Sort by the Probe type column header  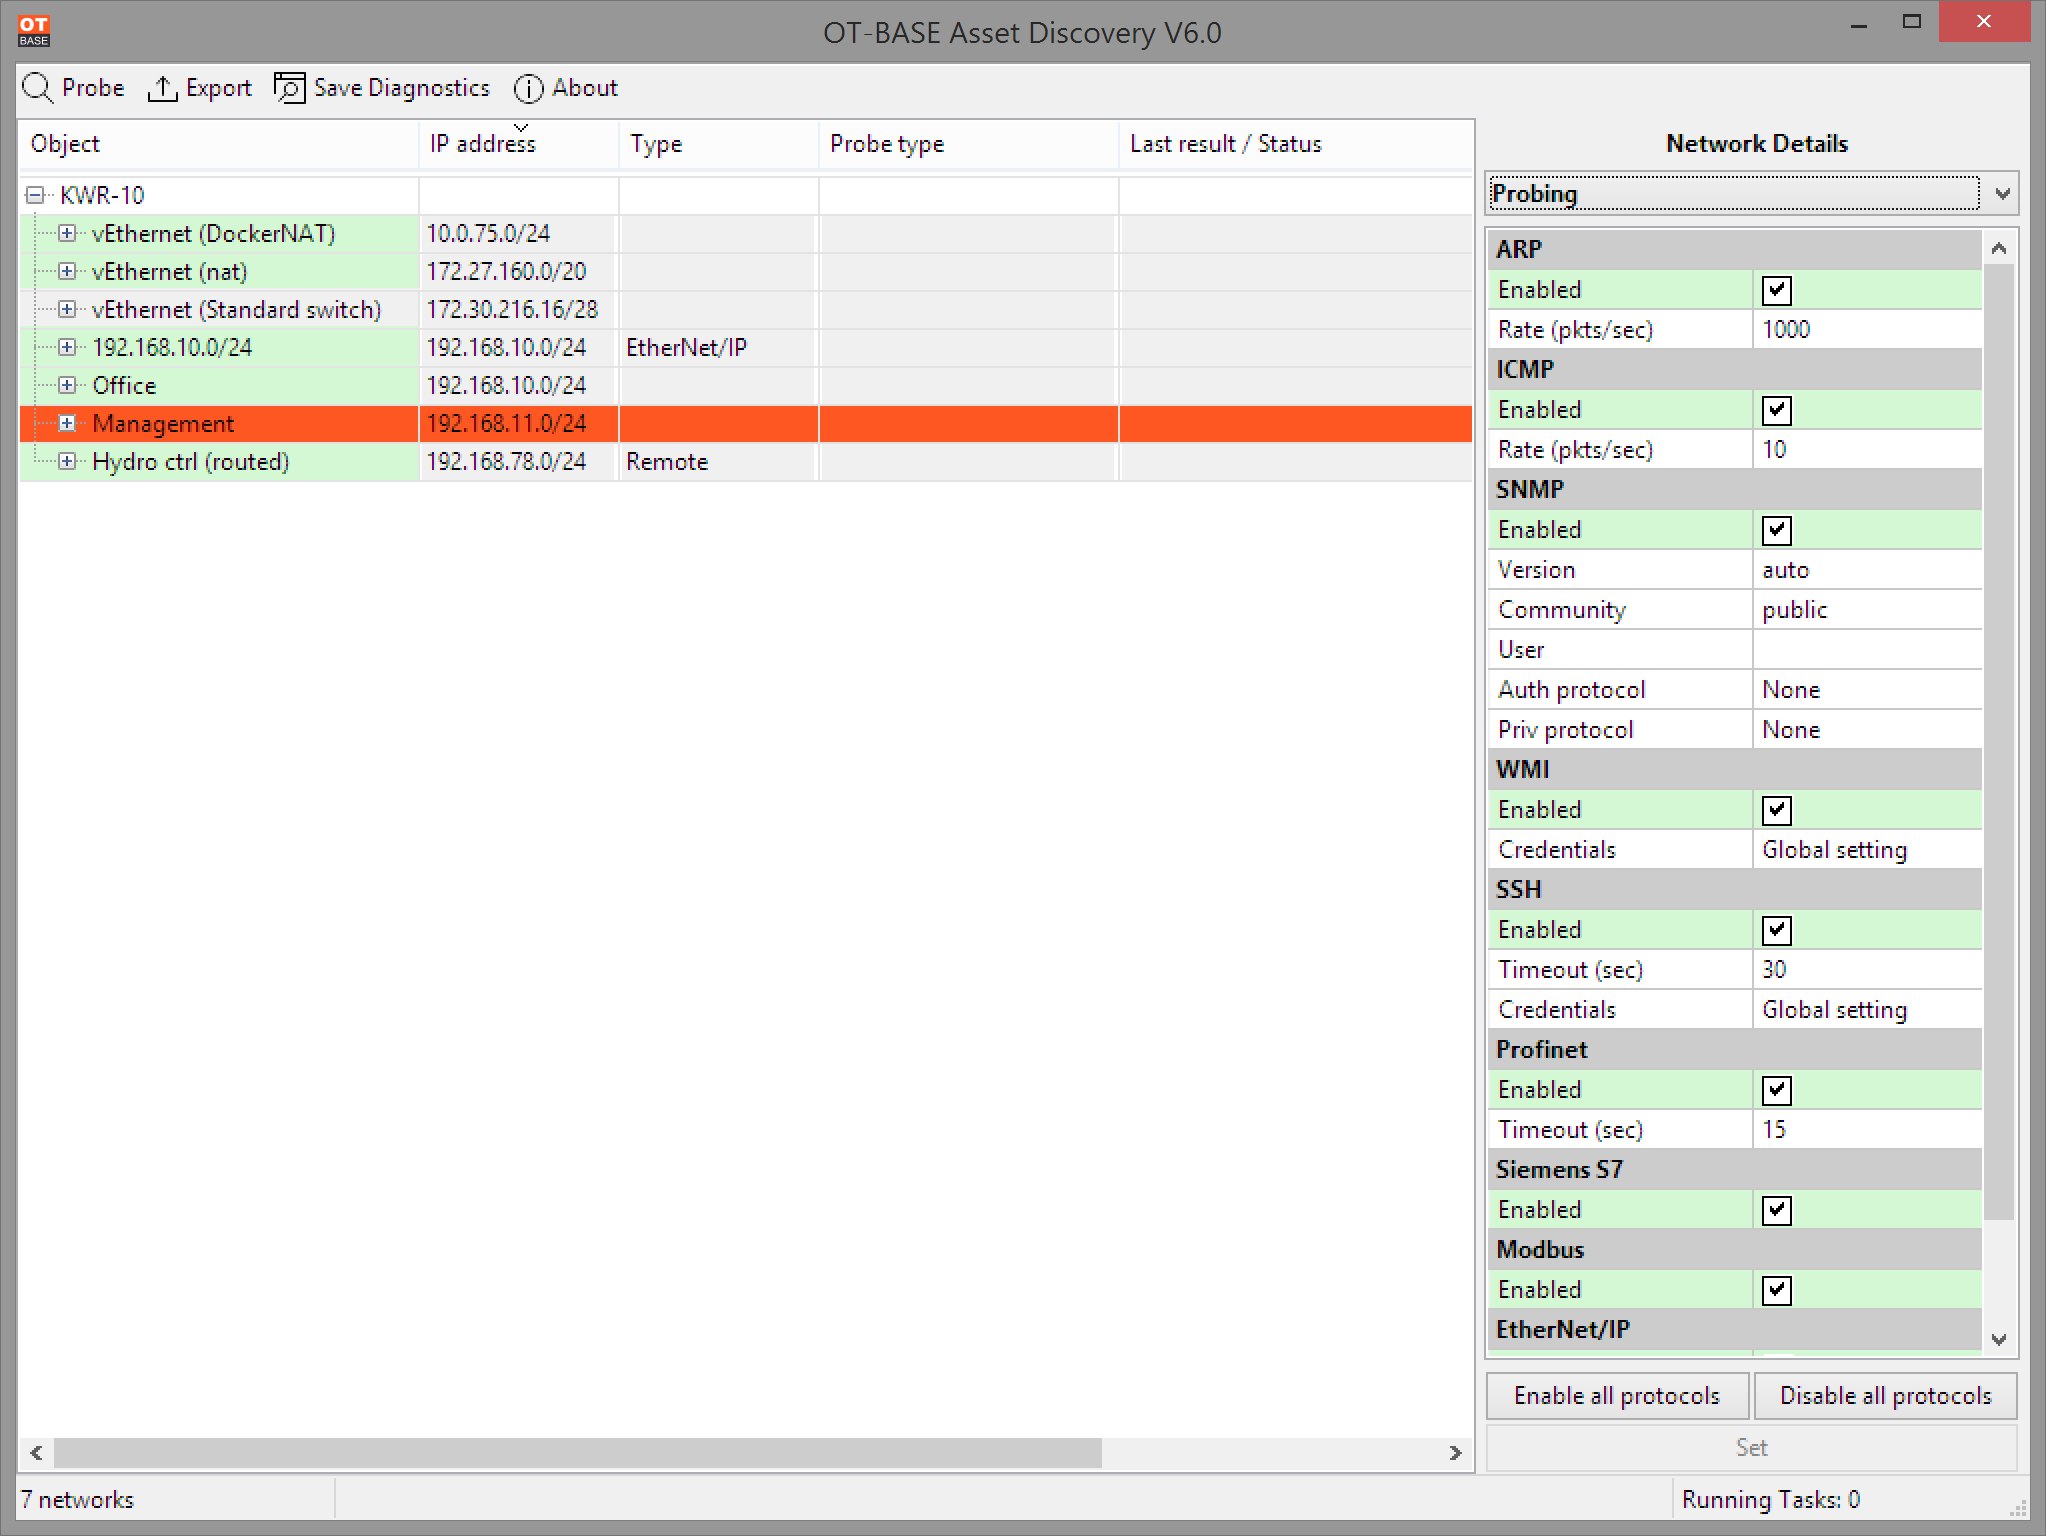coord(969,144)
